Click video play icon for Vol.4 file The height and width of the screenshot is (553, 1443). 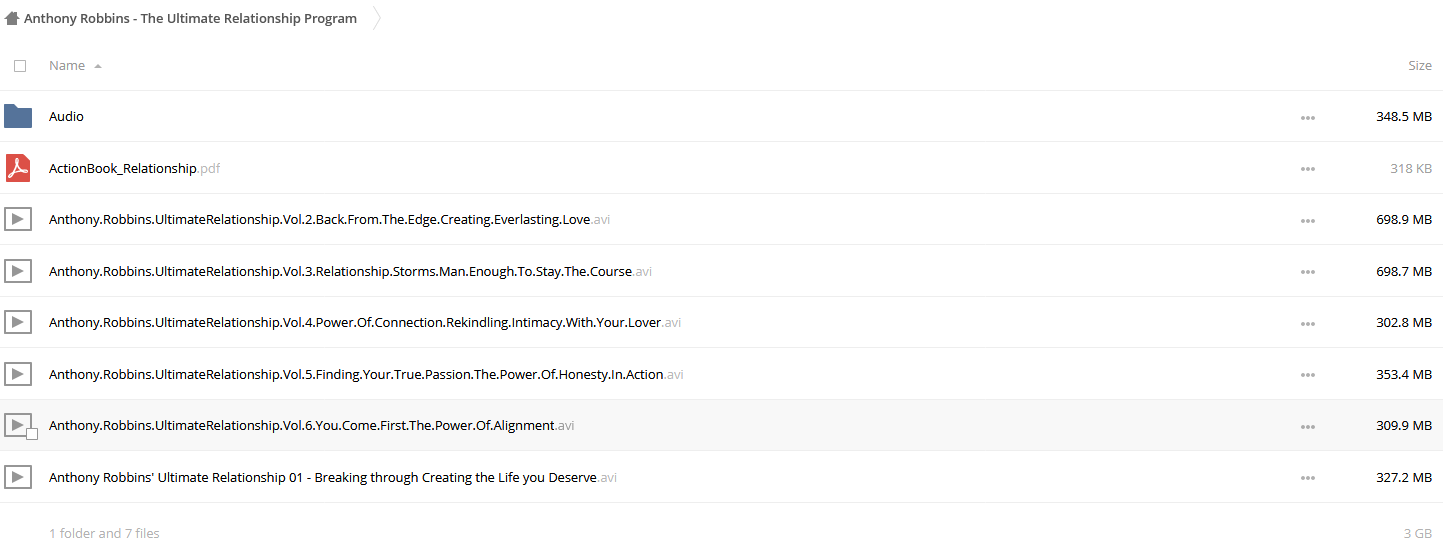tap(18, 322)
